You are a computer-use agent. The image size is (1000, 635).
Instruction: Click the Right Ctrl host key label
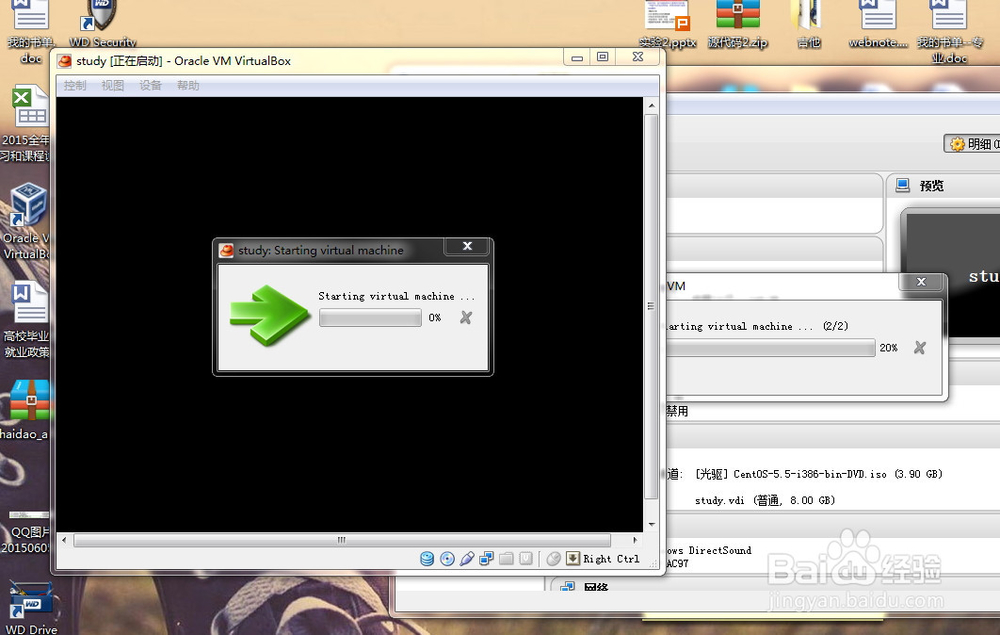(611, 559)
